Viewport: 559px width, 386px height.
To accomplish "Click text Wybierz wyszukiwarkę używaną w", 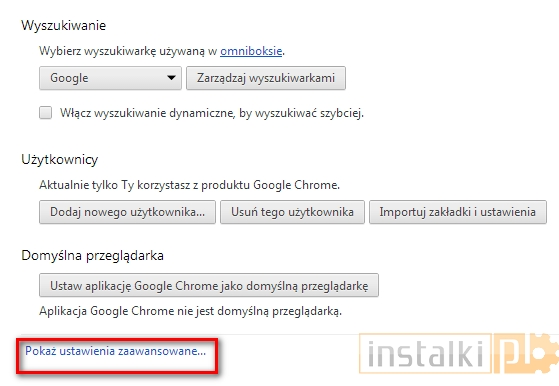I will coord(128,51).
